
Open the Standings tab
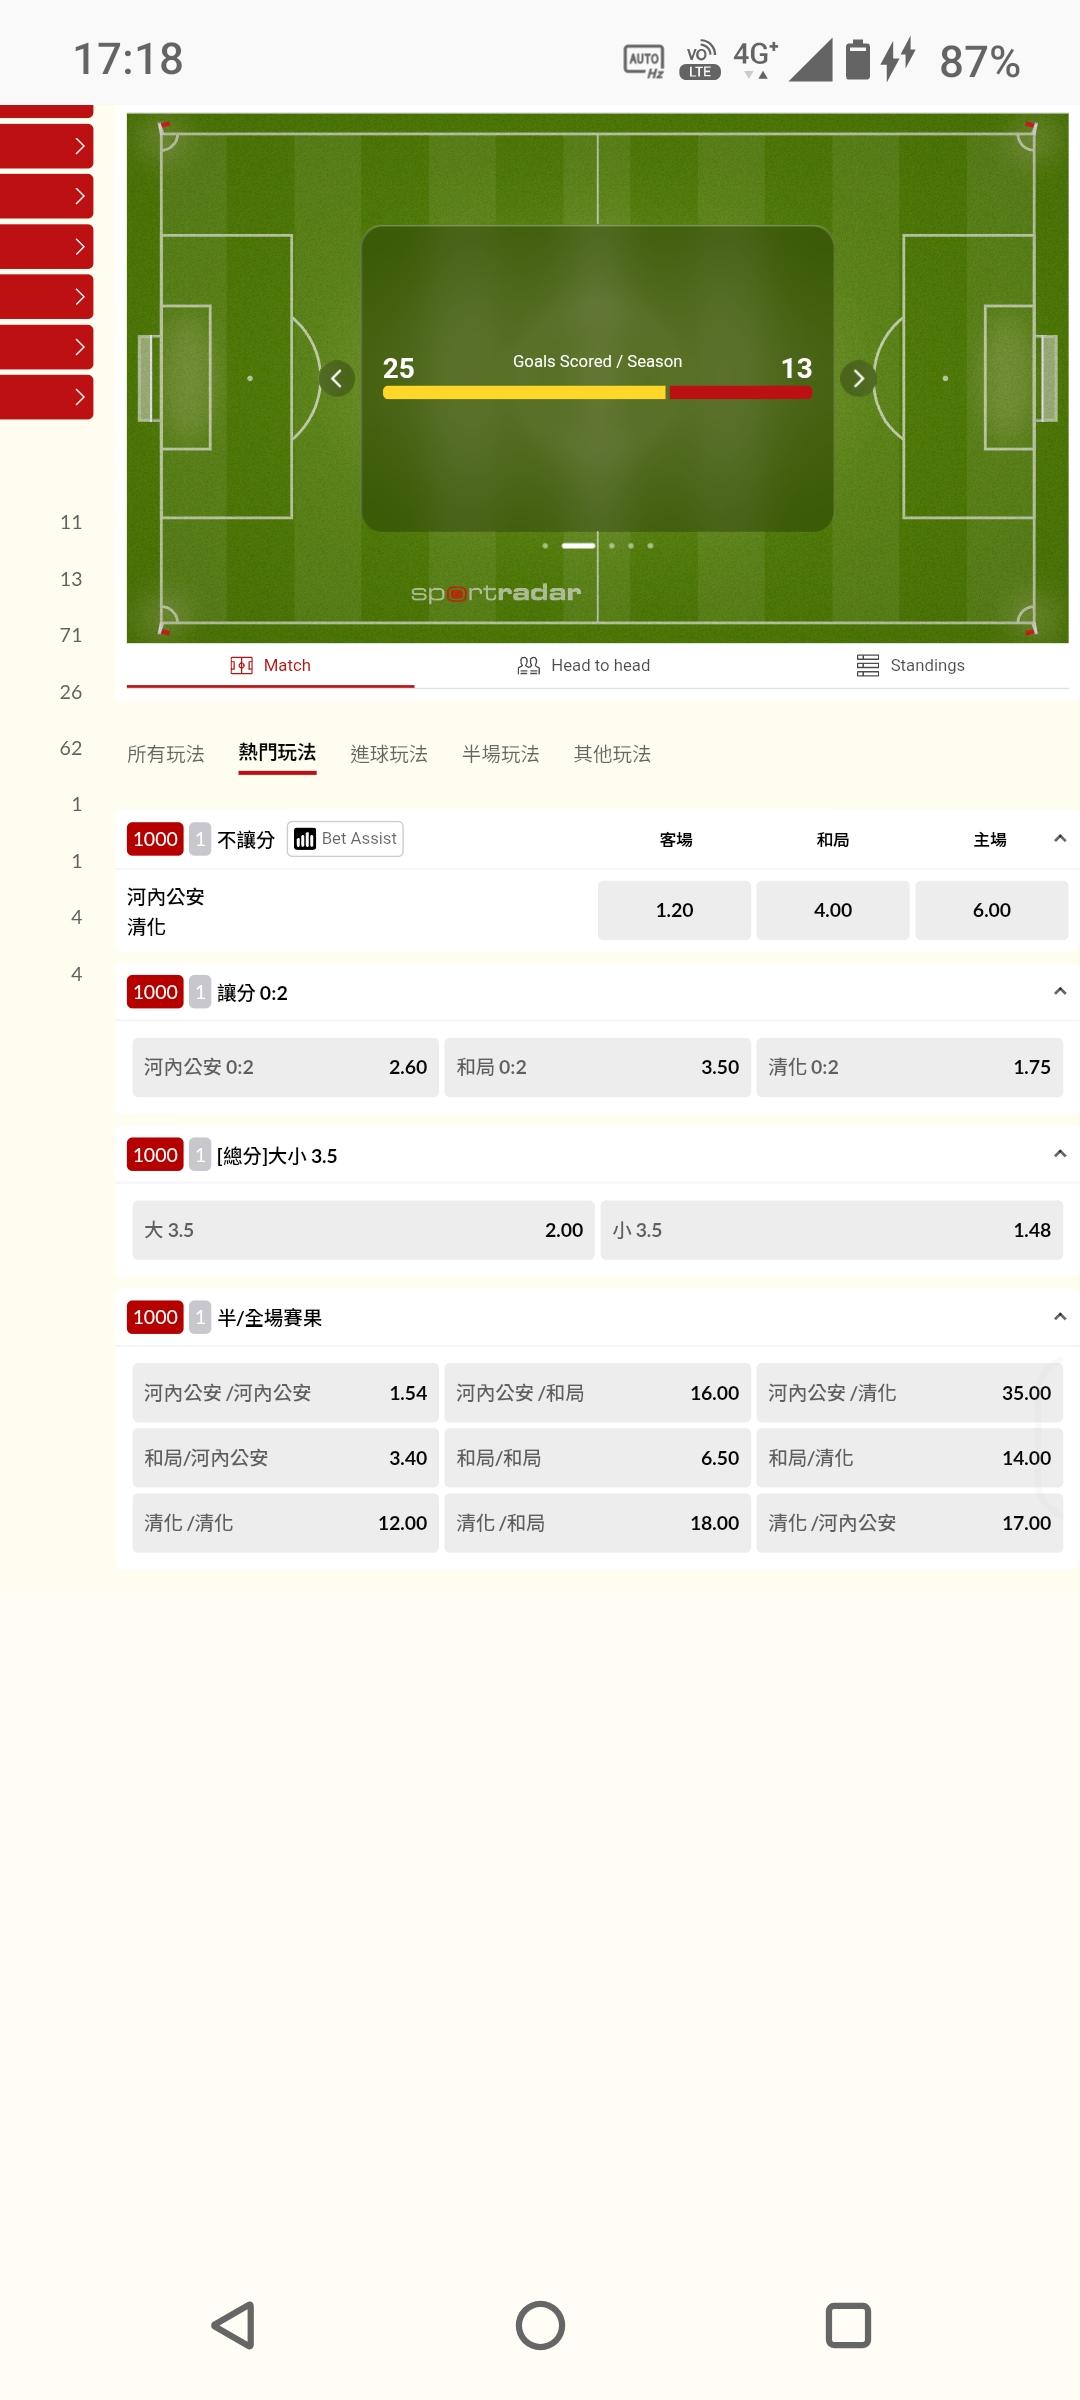910,665
